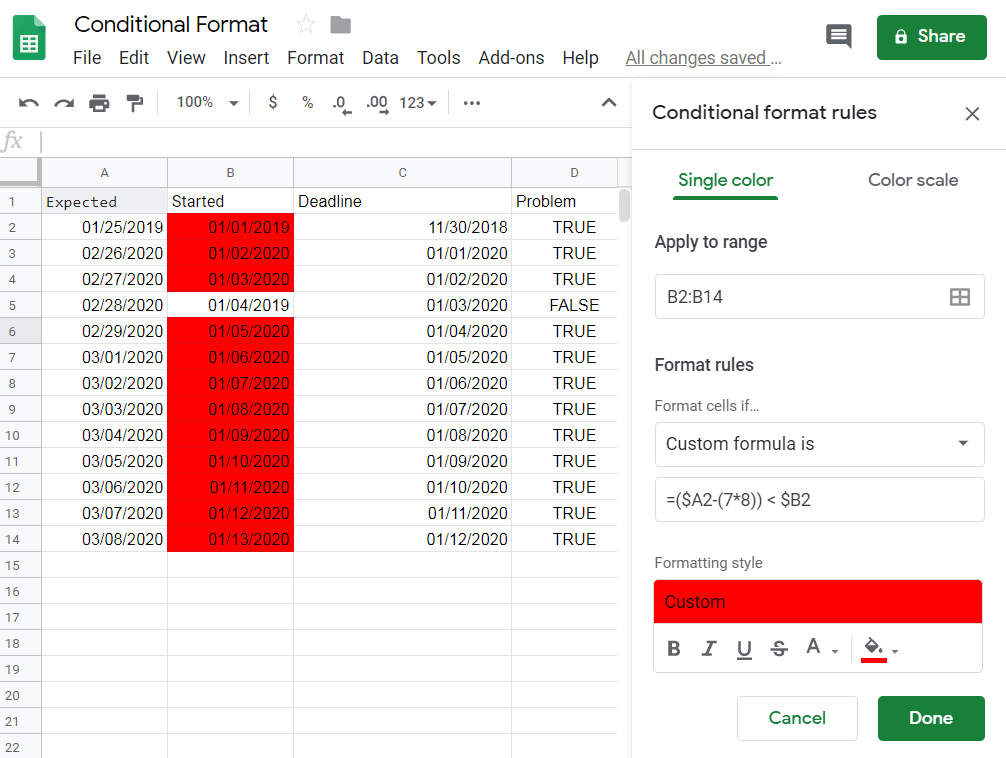Apply italic in the formatting style
This screenshot has width=1006, height=758.
[x=708, y=648]
